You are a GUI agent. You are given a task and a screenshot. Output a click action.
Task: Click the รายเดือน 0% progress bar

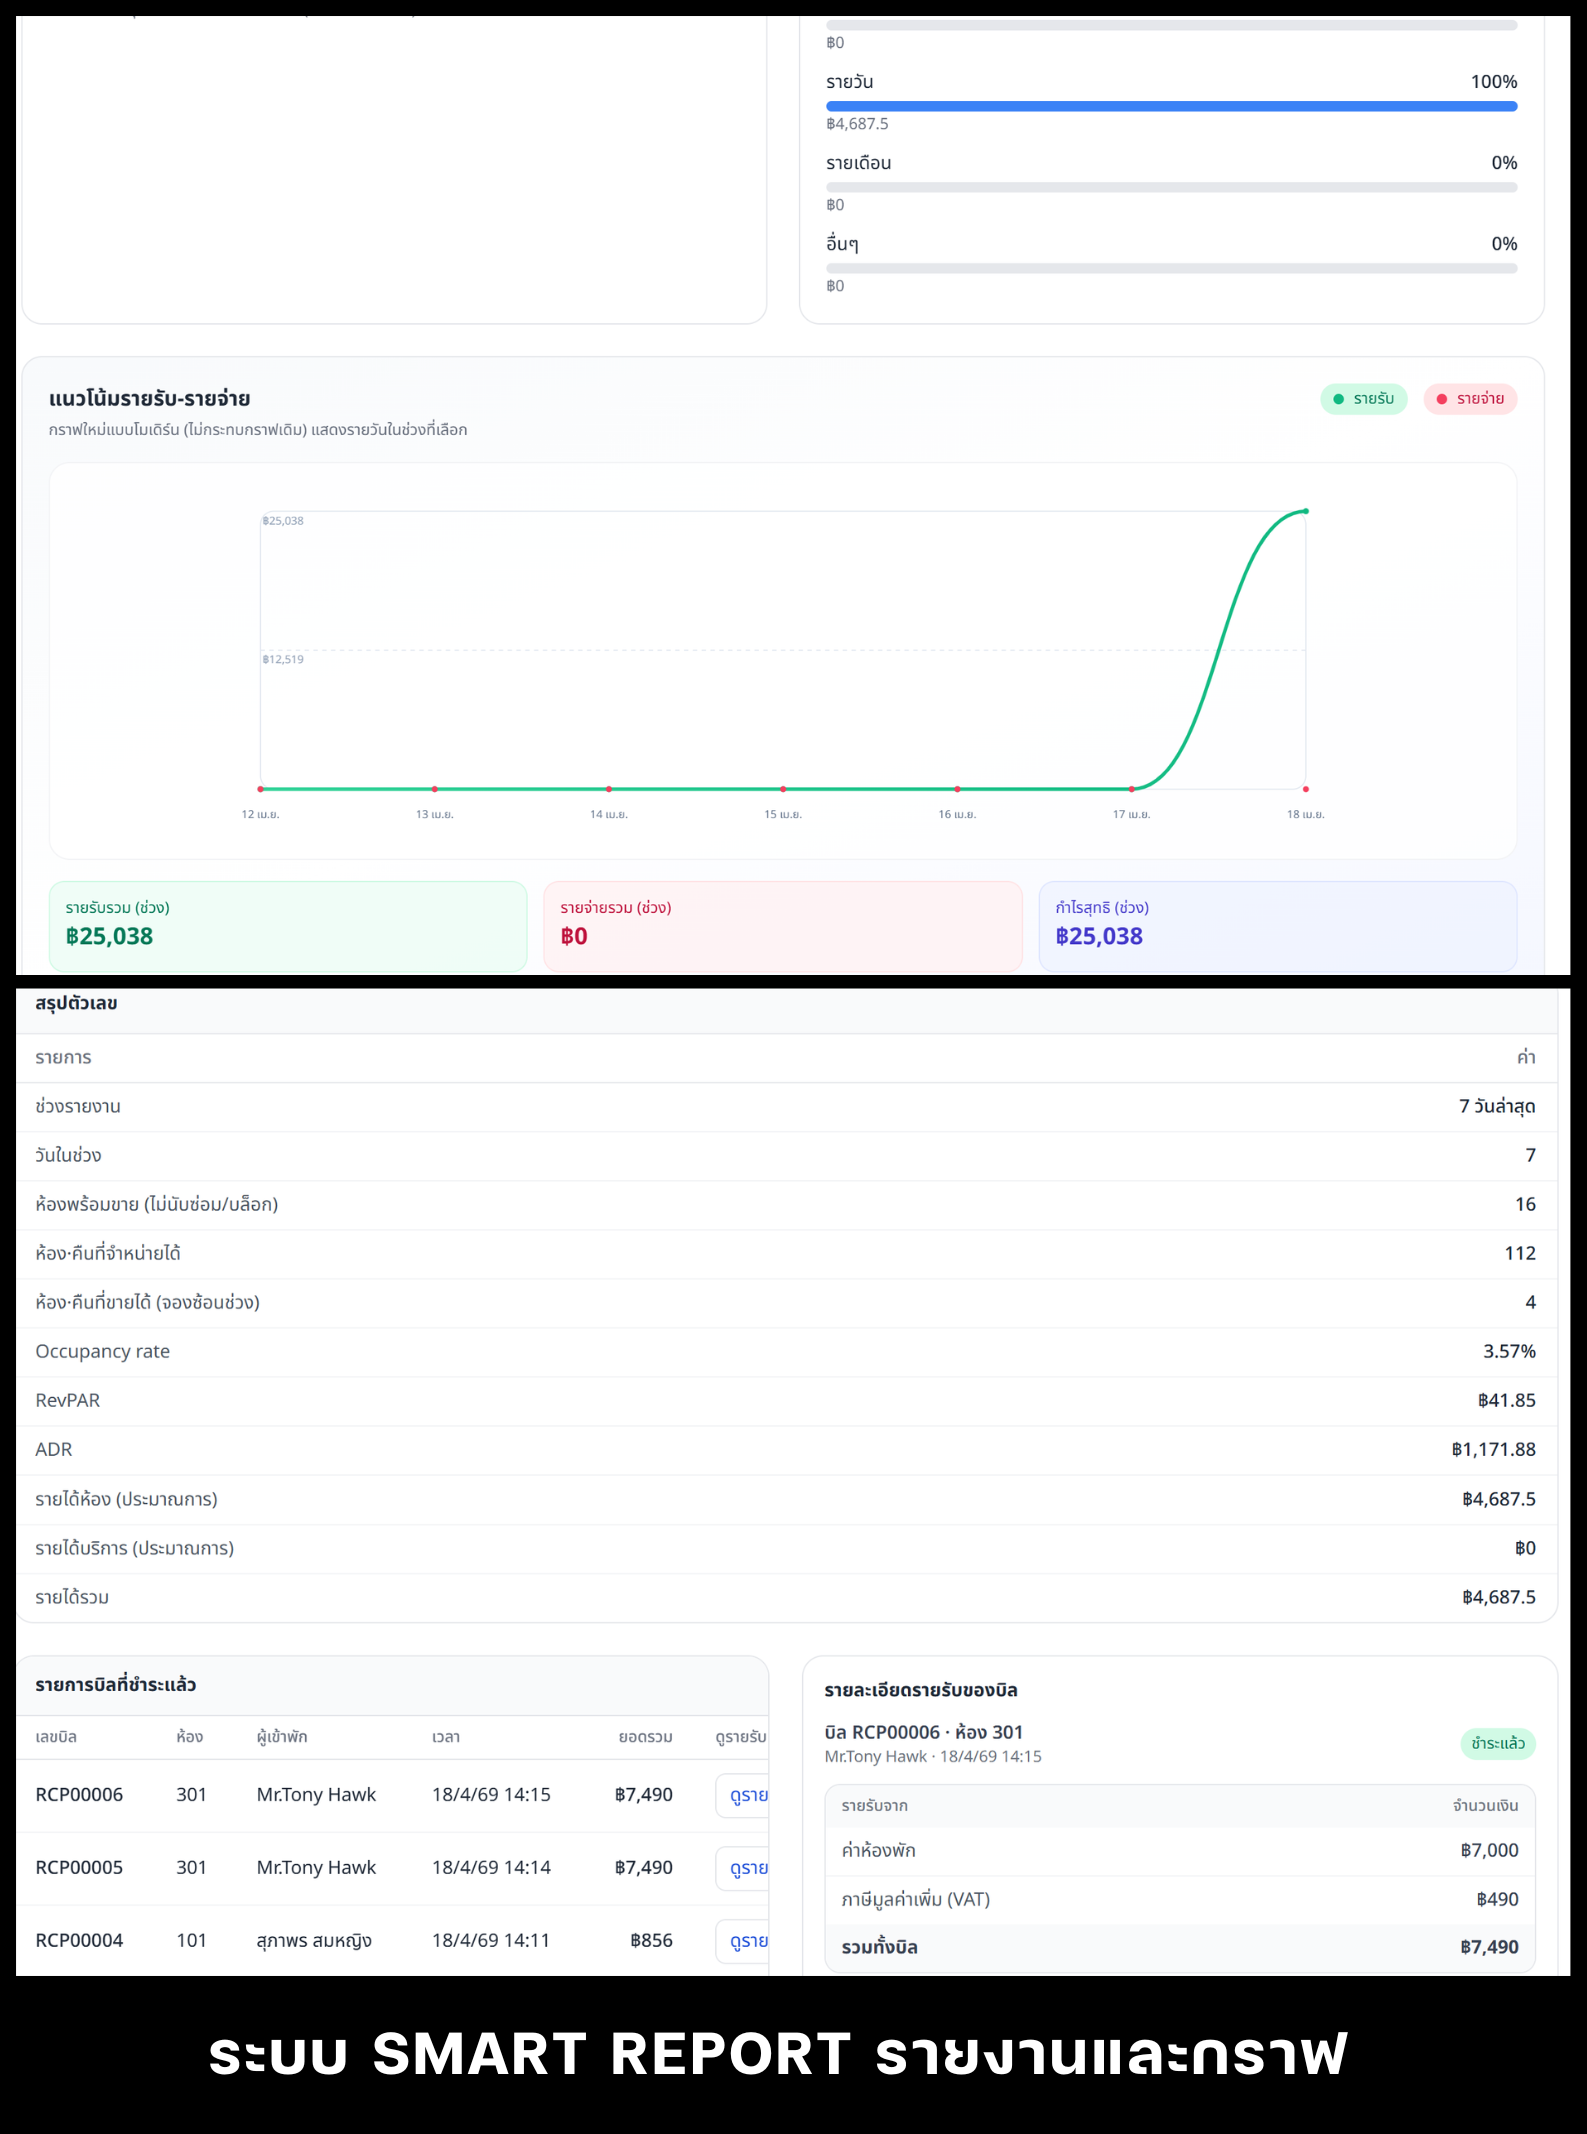coord(1171,187)
